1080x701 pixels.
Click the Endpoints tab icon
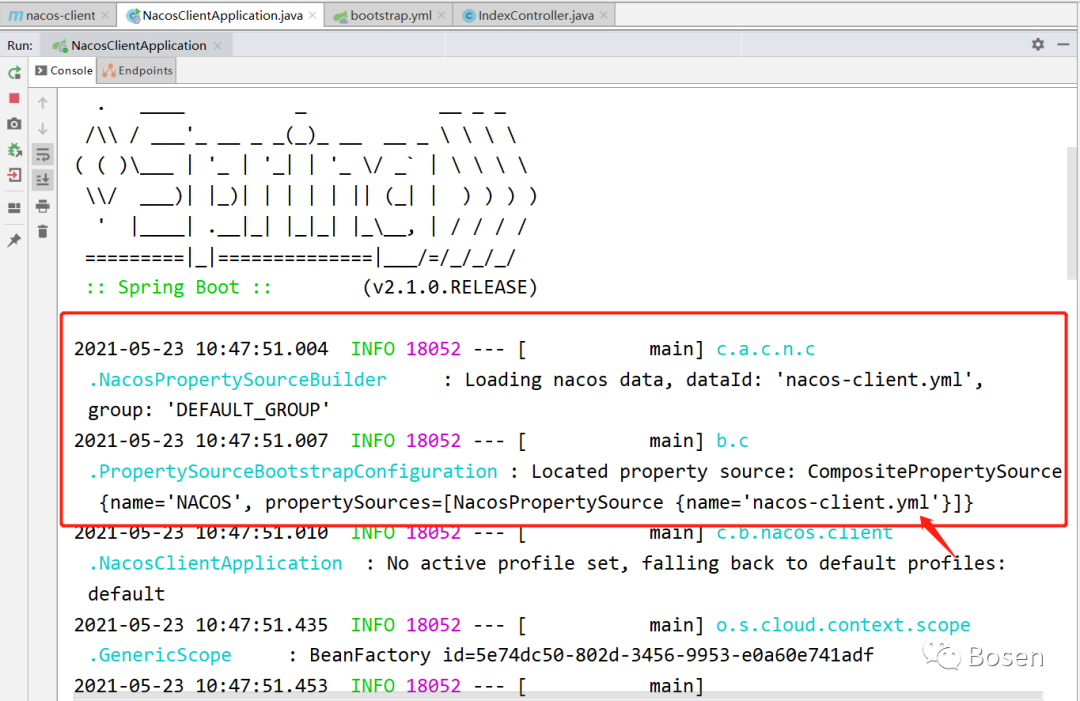tap(109, 70)
